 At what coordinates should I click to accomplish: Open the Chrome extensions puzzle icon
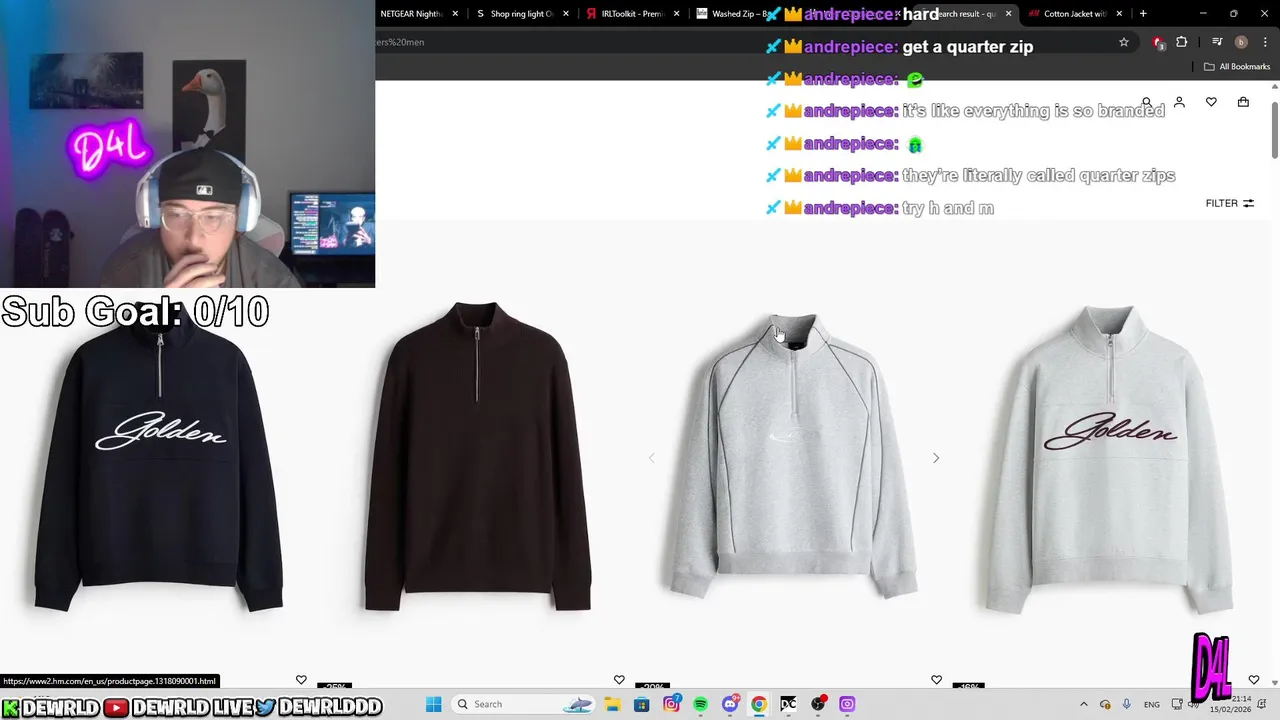[x=1181, y=42]
